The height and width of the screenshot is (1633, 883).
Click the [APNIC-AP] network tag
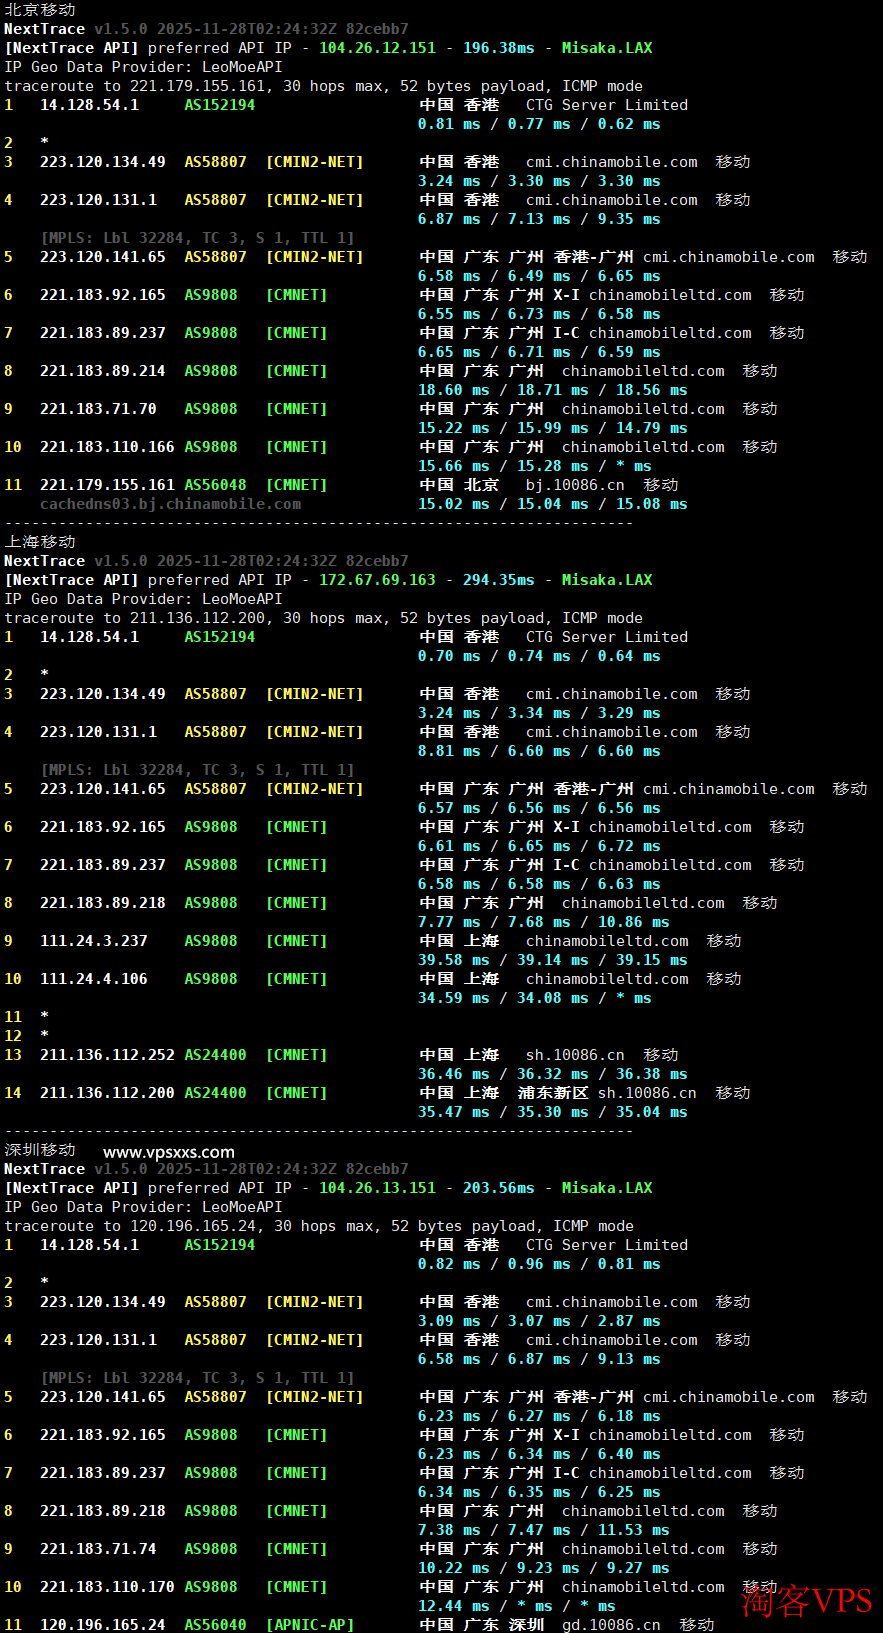tap(310, 1625)
